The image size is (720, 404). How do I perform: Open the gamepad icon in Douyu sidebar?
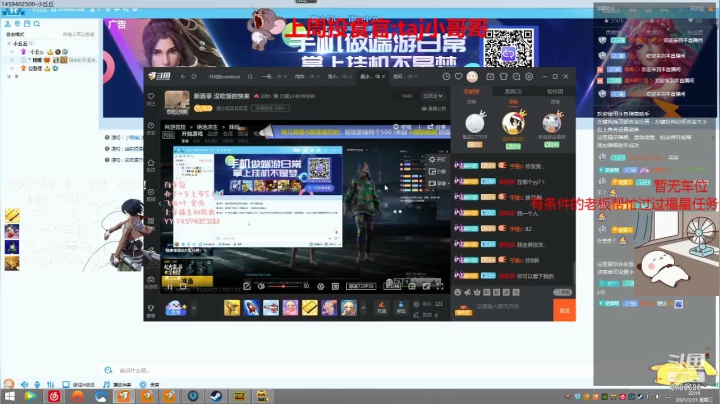[151, 281]
